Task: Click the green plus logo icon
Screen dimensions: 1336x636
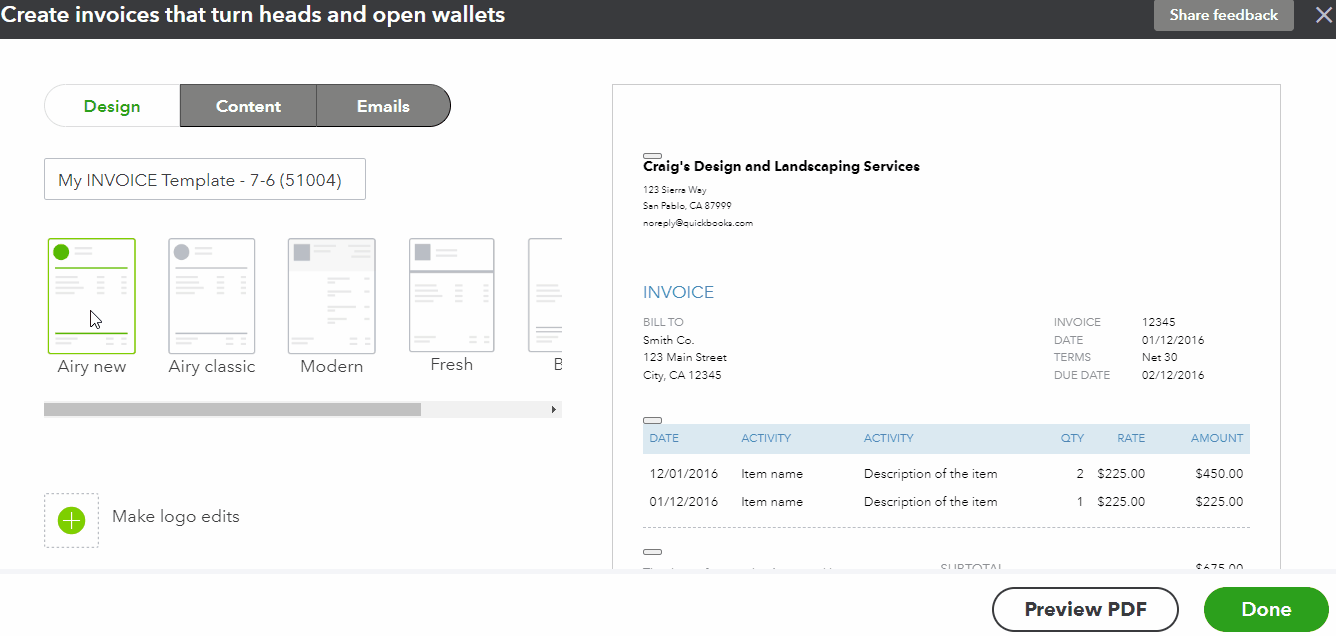Action: 72,520
